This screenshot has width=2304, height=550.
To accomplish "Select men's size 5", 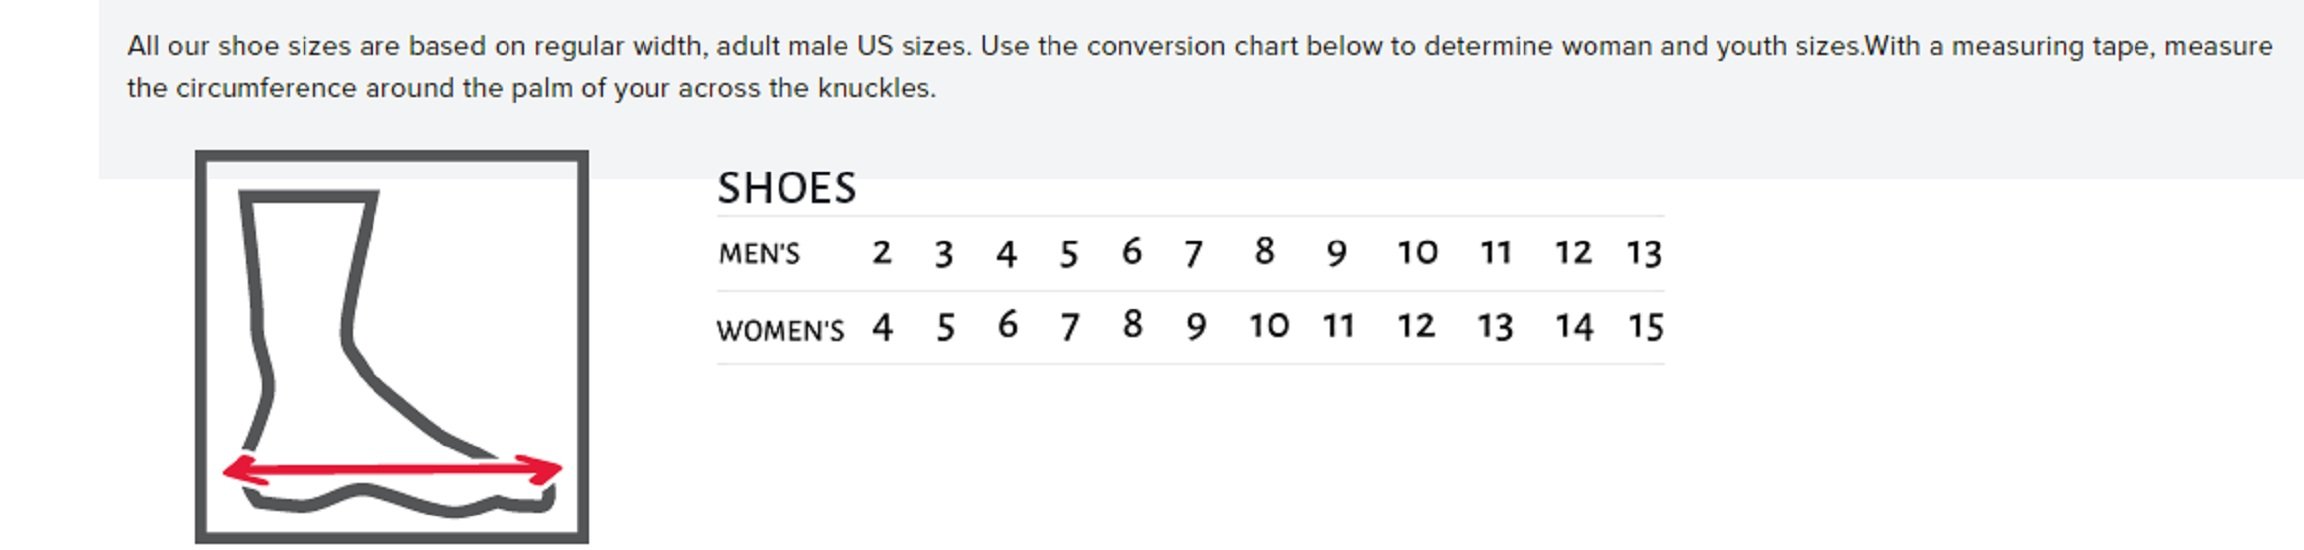I will (1069, 254).
